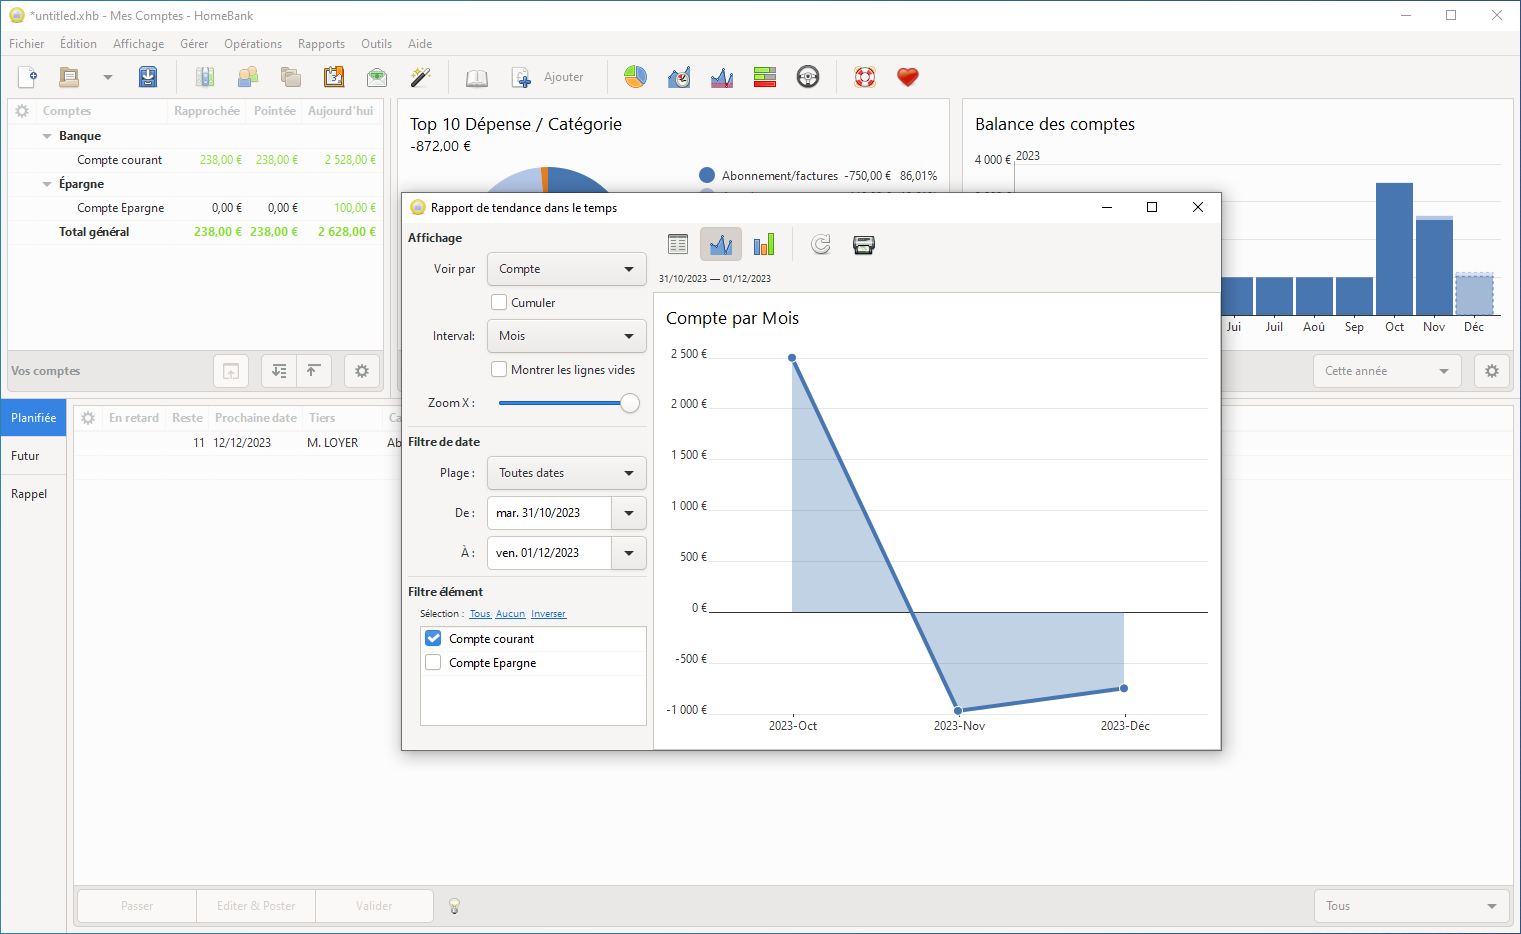The width and height of the screenshot is (1521, 934).
Task: Click the Aucun selection link
Action: point(510,614)
